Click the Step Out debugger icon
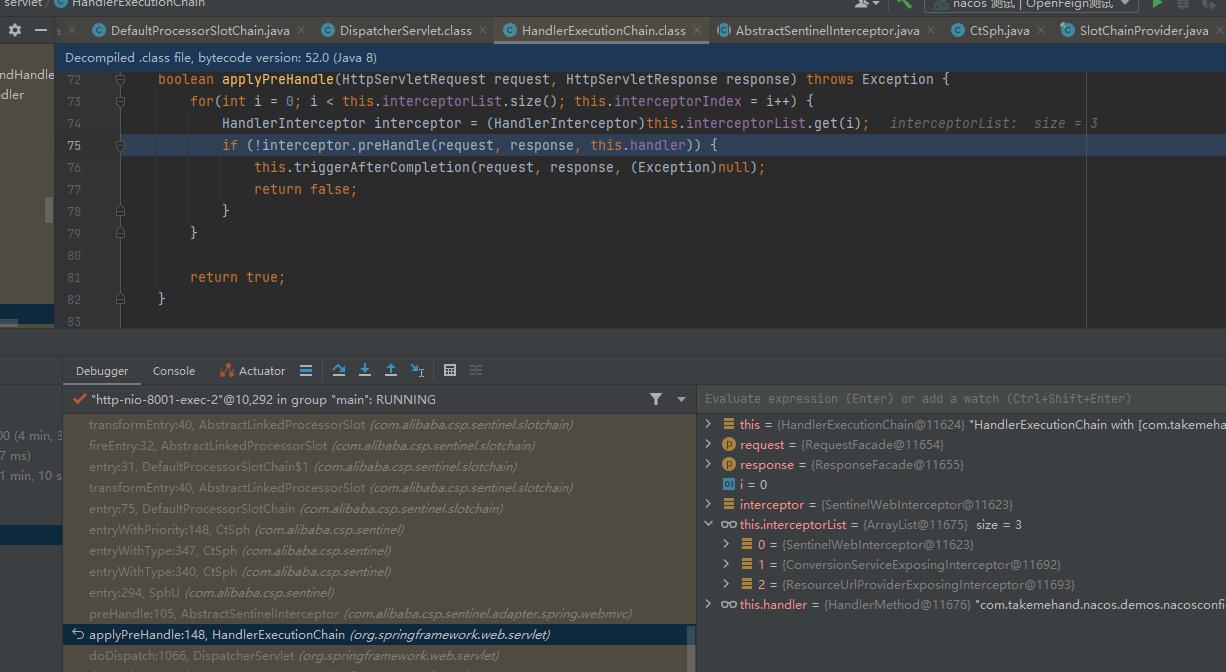 pyautogui.click(x=391, y=370)
